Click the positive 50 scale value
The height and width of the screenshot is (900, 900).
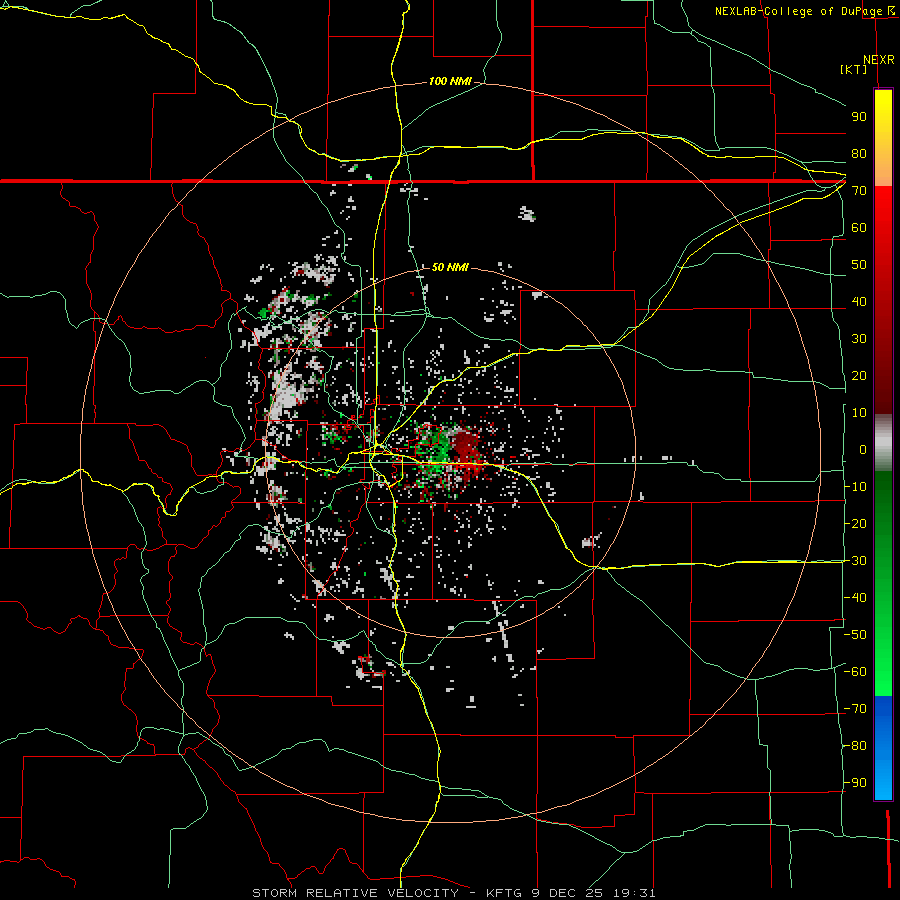coord(859,265)
